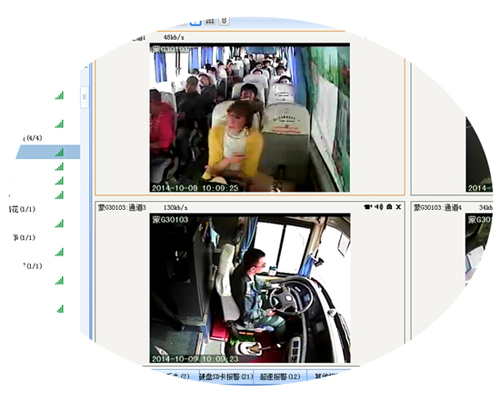Open the 超速报警 (12) tab
This screenshot has height=400, width=500.
[280, 377]
